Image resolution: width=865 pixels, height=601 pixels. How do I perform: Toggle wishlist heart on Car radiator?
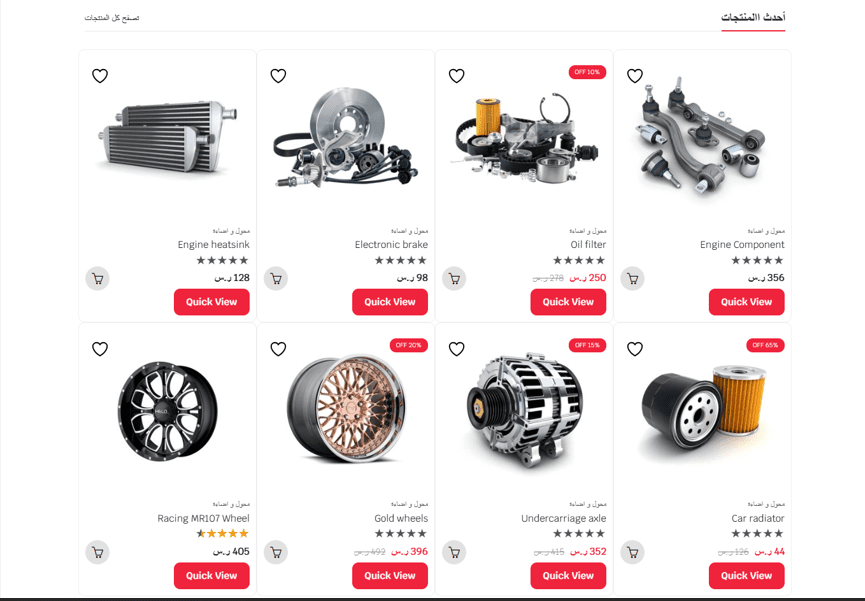[x=635, y=349]
